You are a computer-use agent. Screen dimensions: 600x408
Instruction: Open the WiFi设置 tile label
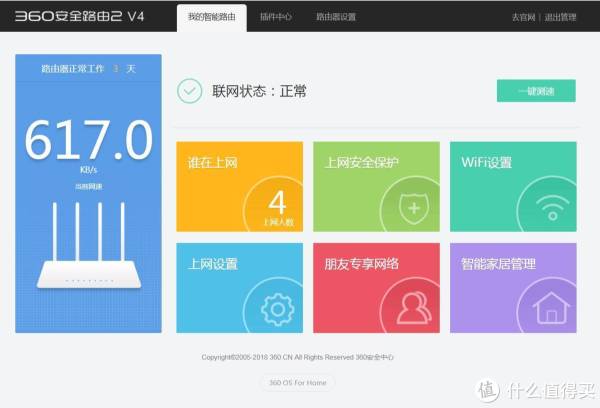[486, 163]
